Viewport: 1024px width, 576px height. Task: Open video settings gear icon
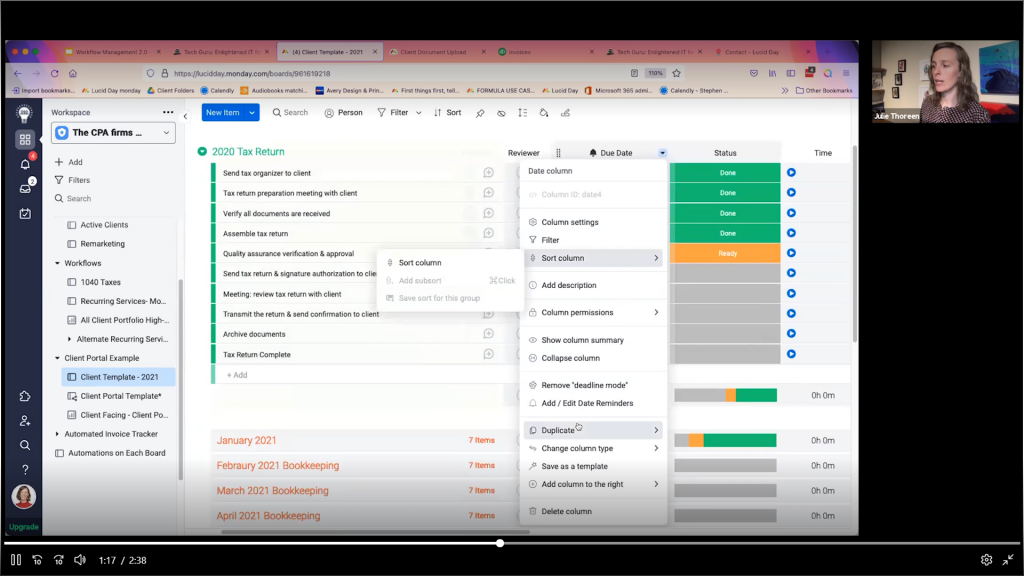click(x=987, y=560)
